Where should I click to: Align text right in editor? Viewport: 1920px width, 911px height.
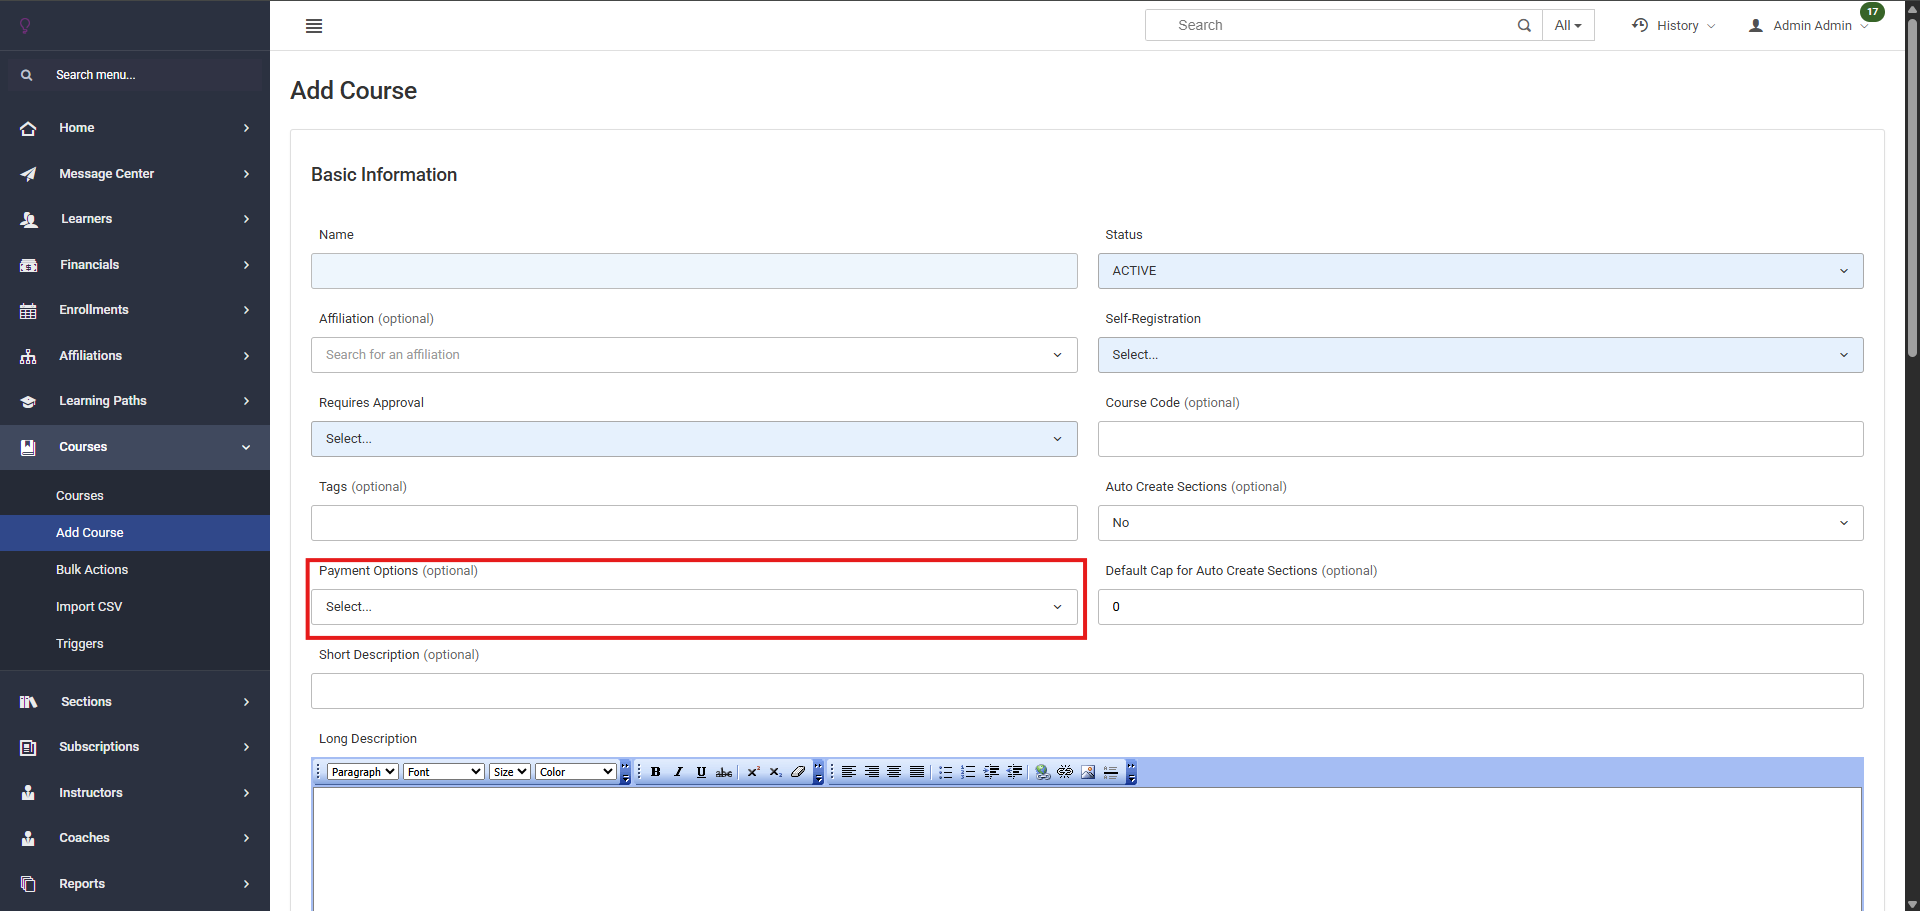871,772
